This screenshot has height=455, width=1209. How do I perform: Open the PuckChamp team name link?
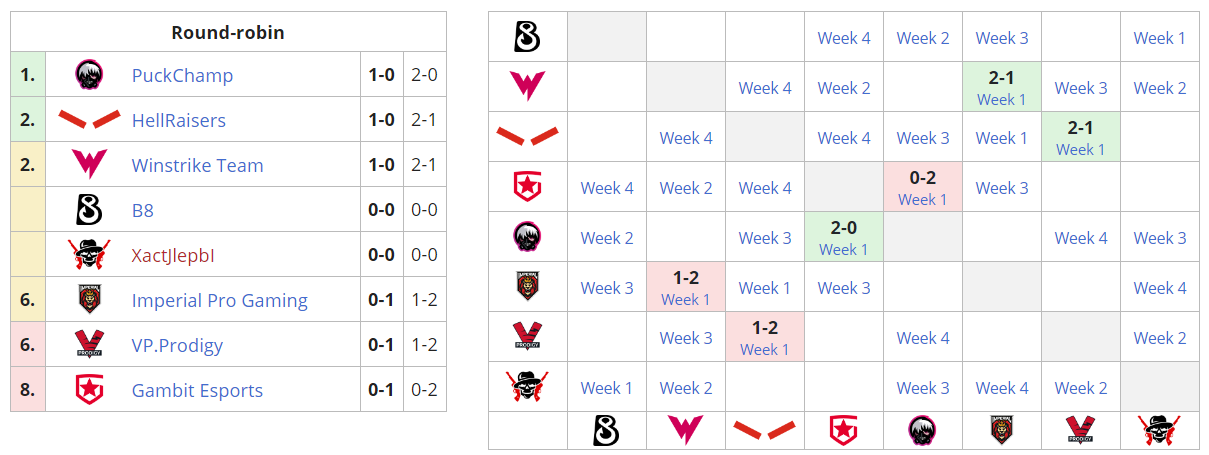(182, 75)
